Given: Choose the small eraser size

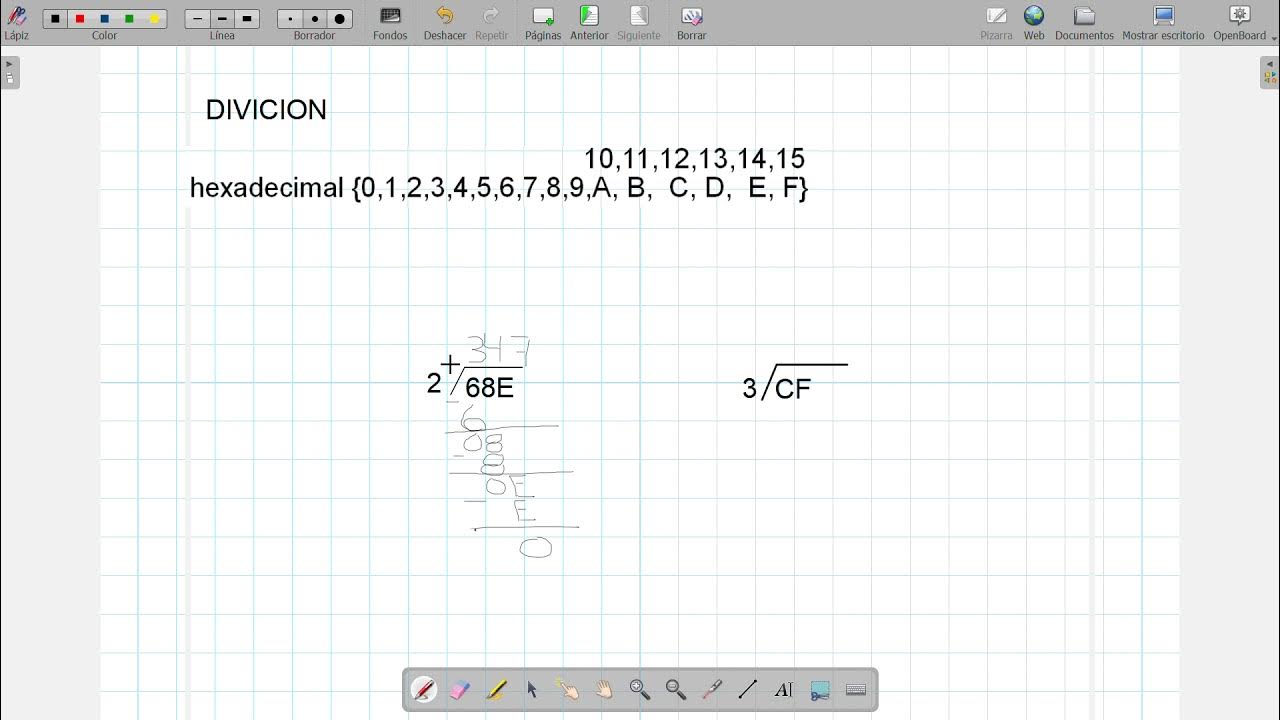Looking at the screenshot, I should coord(290,19).
